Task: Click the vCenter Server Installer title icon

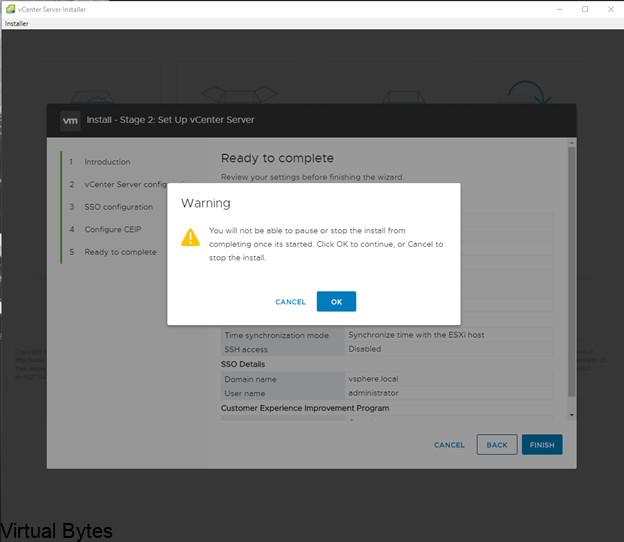Action: (10, 9)
